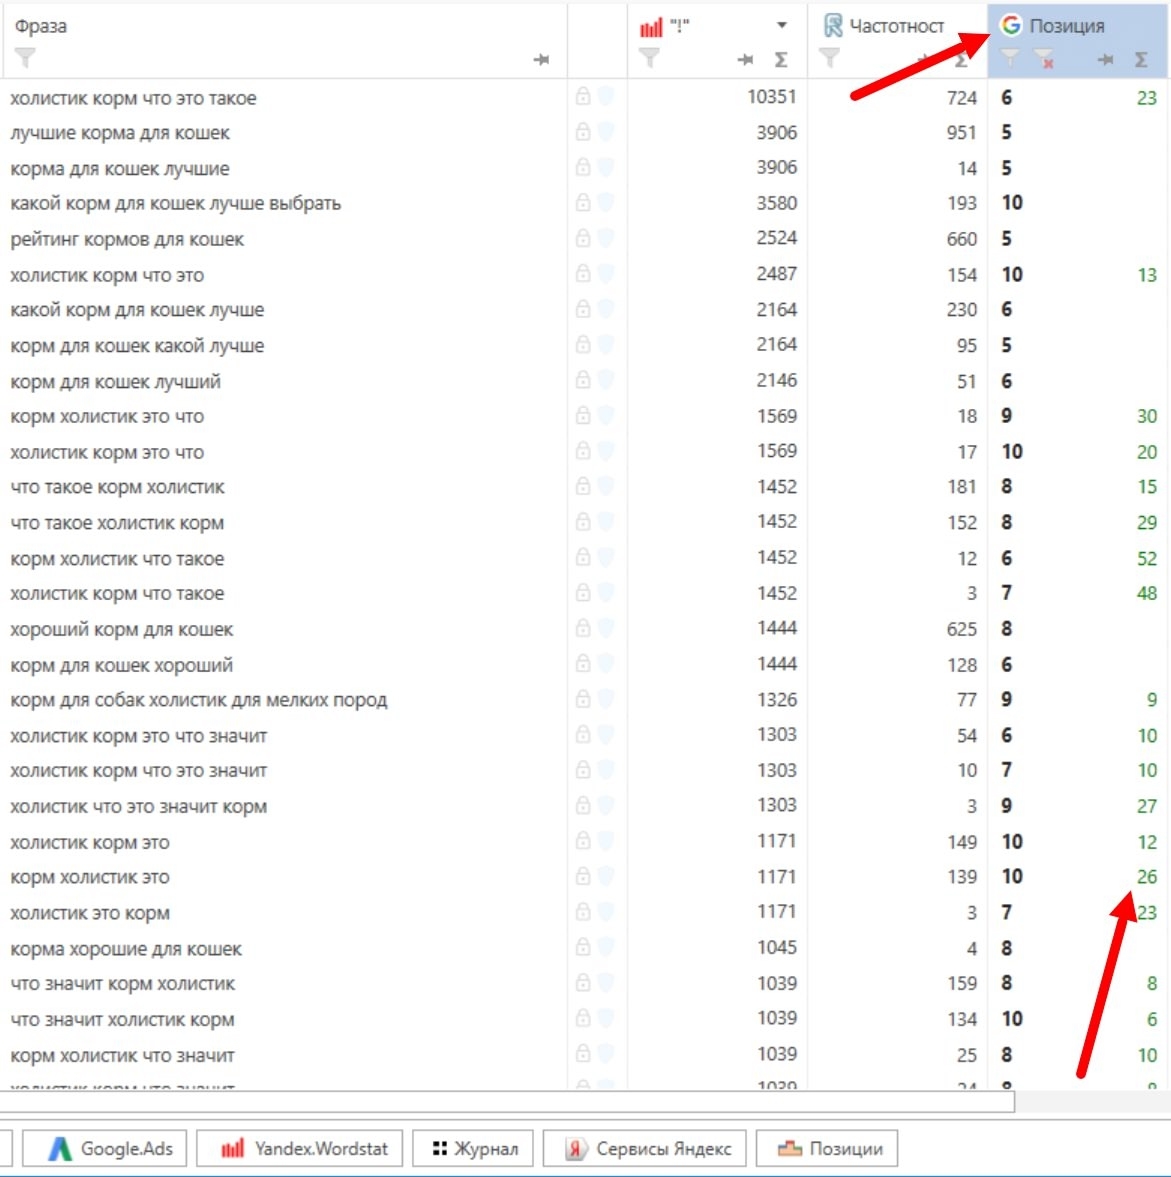Click Частотность value 660
Image resolution: width=1171 pixels, height=1177 pixels.
(x=962, y=239)
